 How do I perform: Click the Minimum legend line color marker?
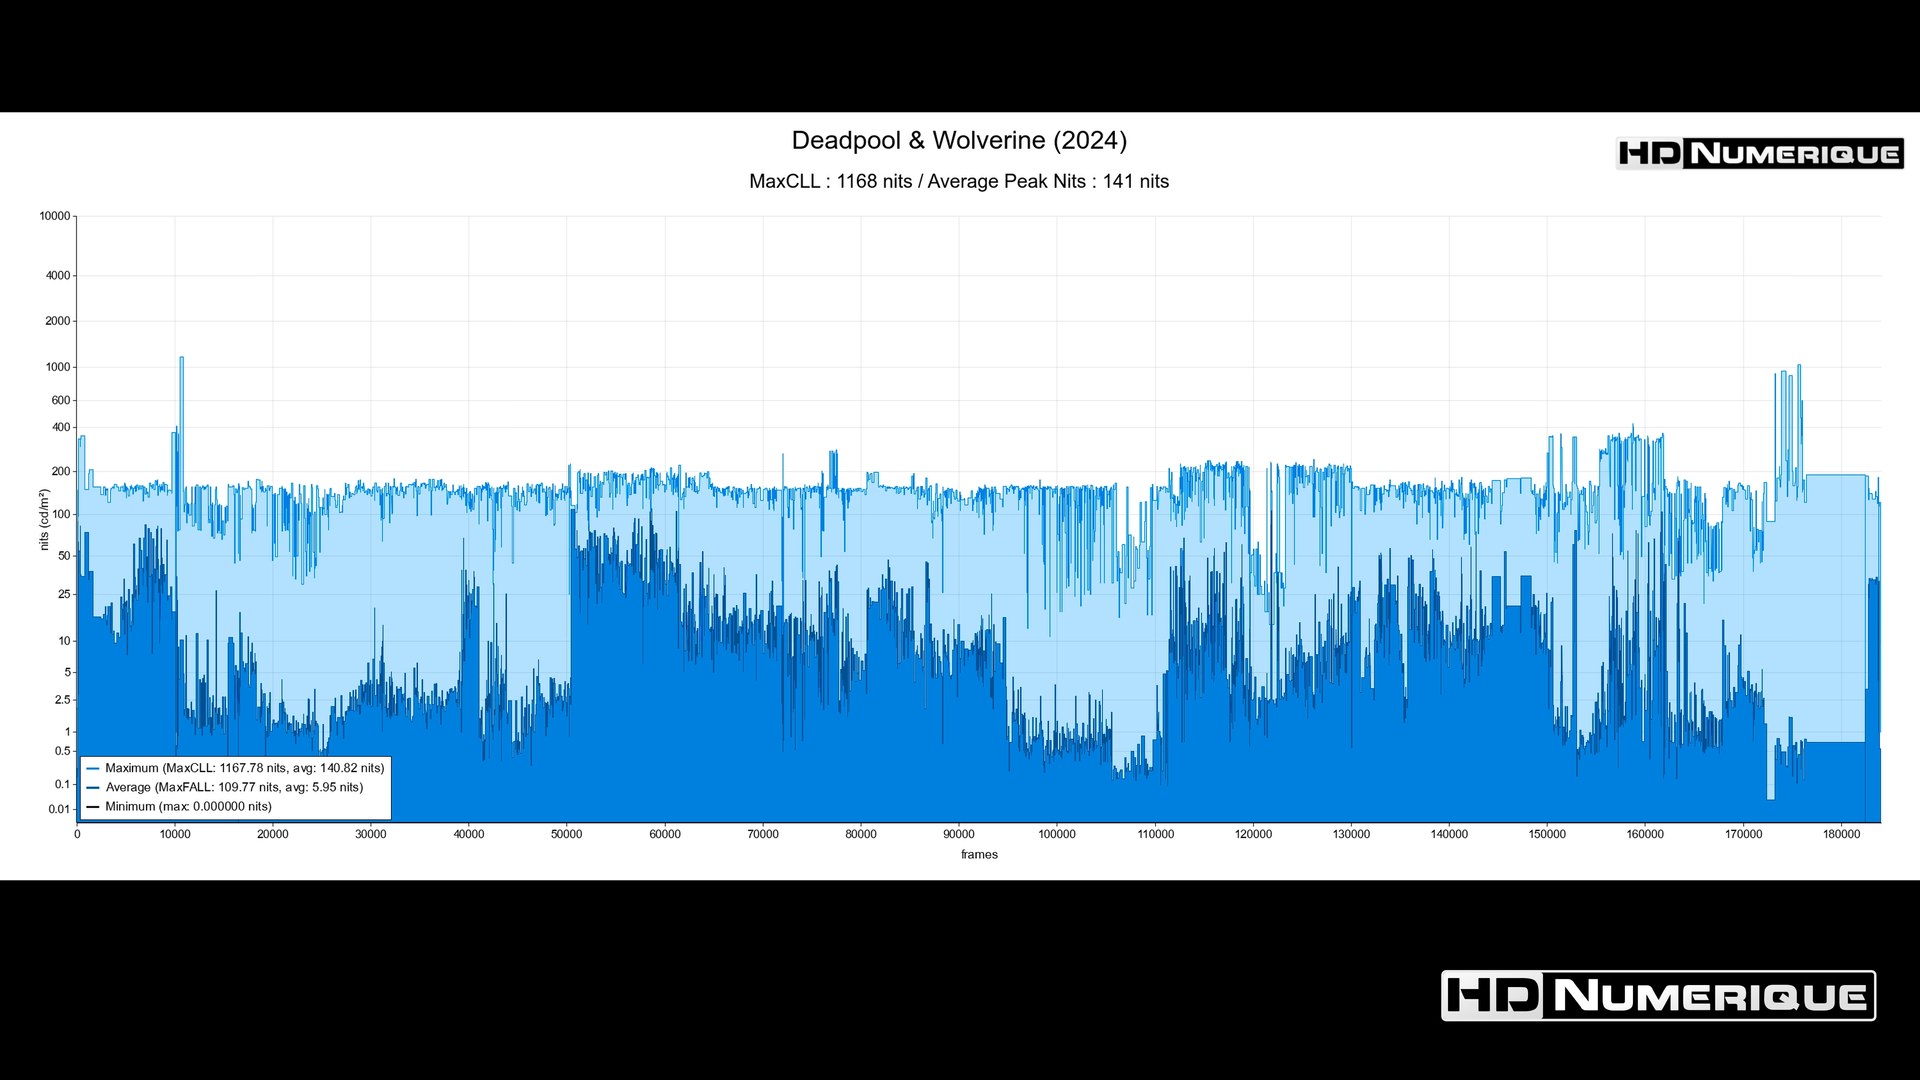pyautogui.click(x=93, y=807)
